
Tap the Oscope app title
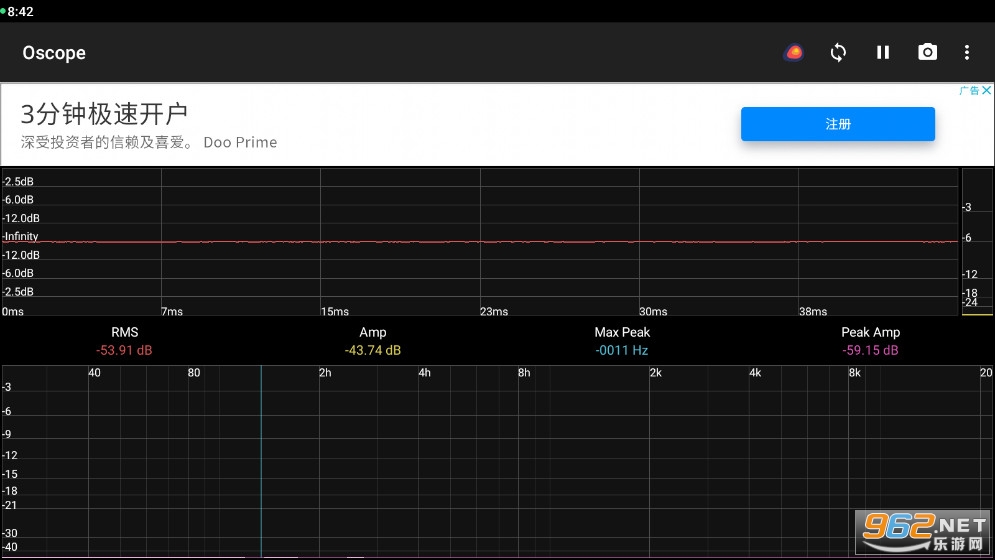click(x=54, y=53)
